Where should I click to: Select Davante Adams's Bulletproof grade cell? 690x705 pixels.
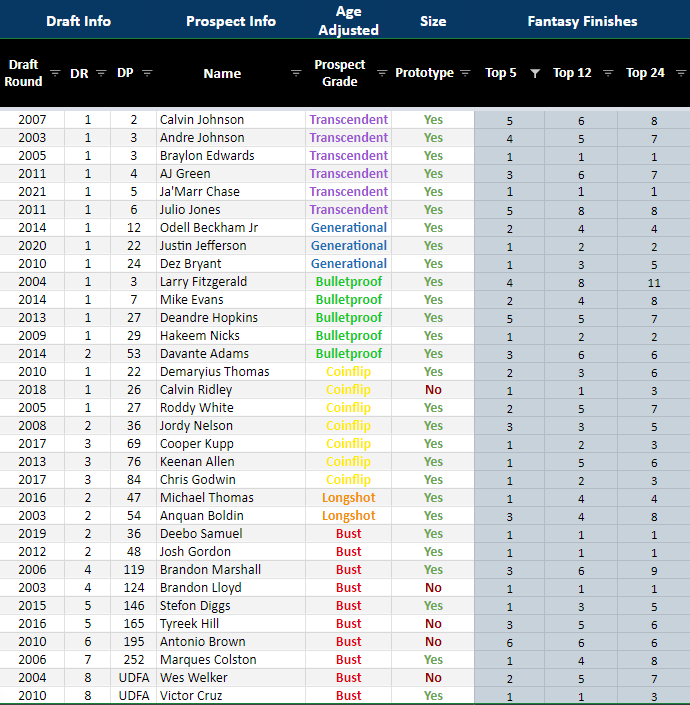348,353
